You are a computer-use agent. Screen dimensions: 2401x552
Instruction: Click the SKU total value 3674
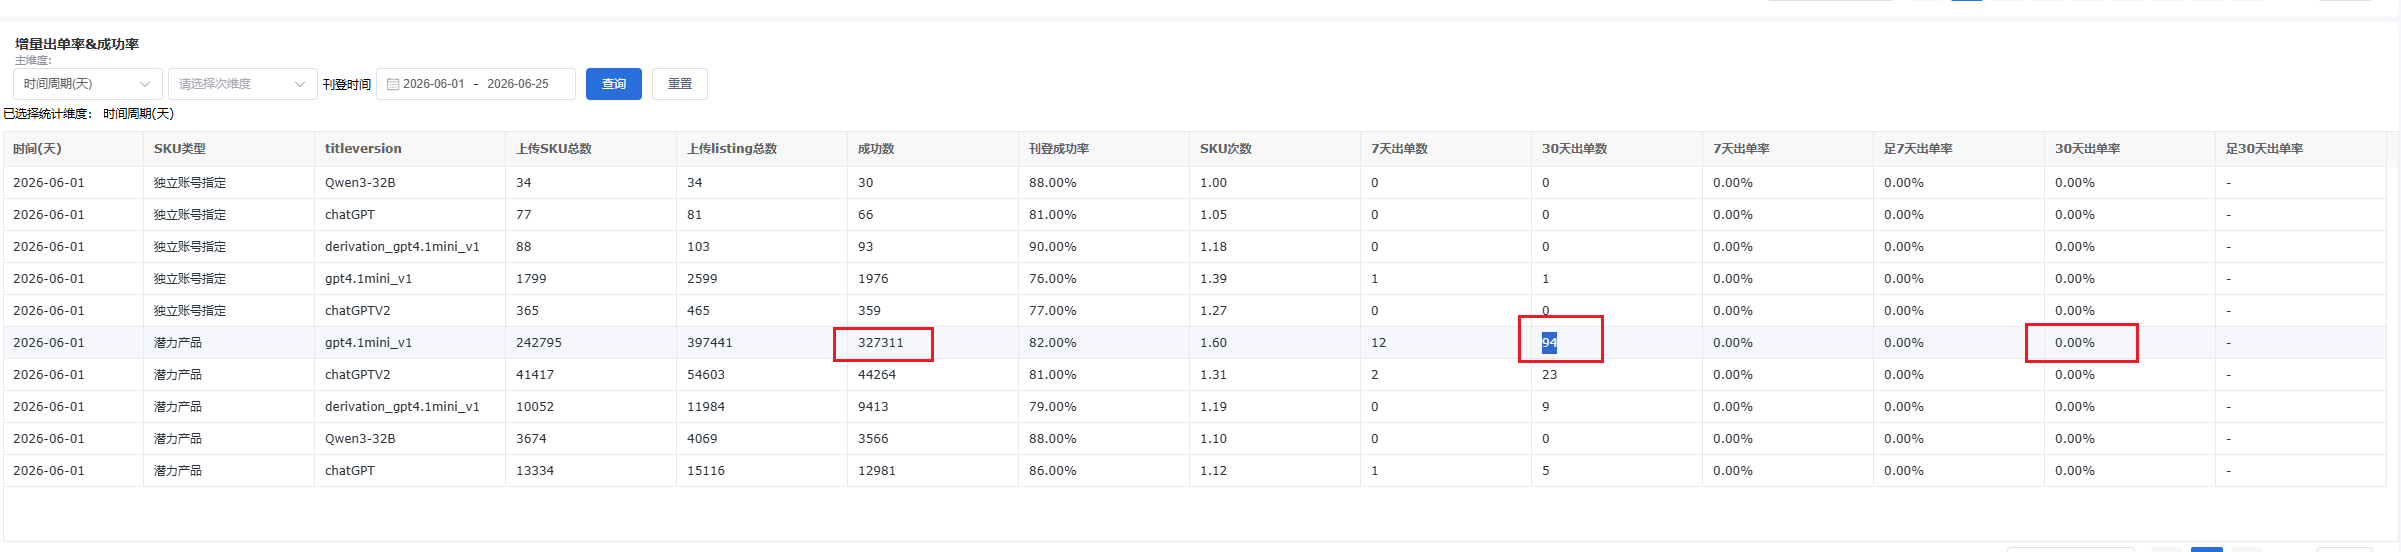pyautogui.click(x=531, y=439)
